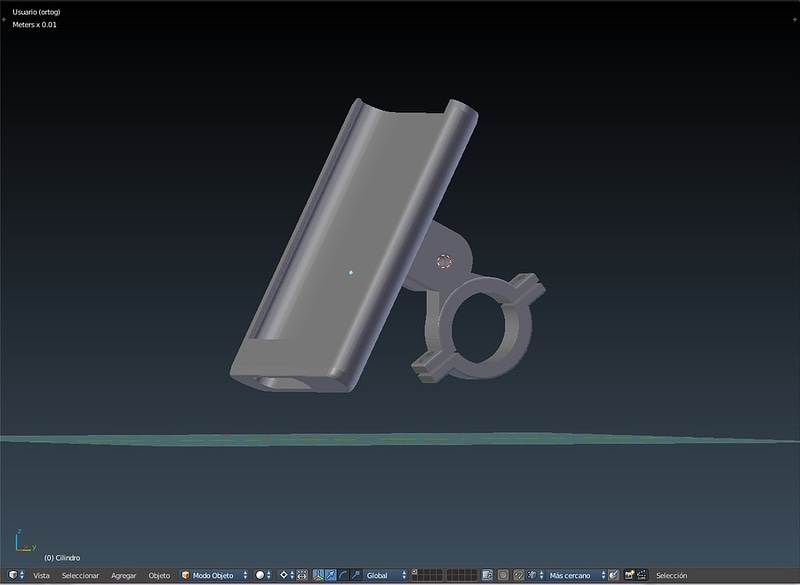Open proportional editing mode button

coord(503,575)
